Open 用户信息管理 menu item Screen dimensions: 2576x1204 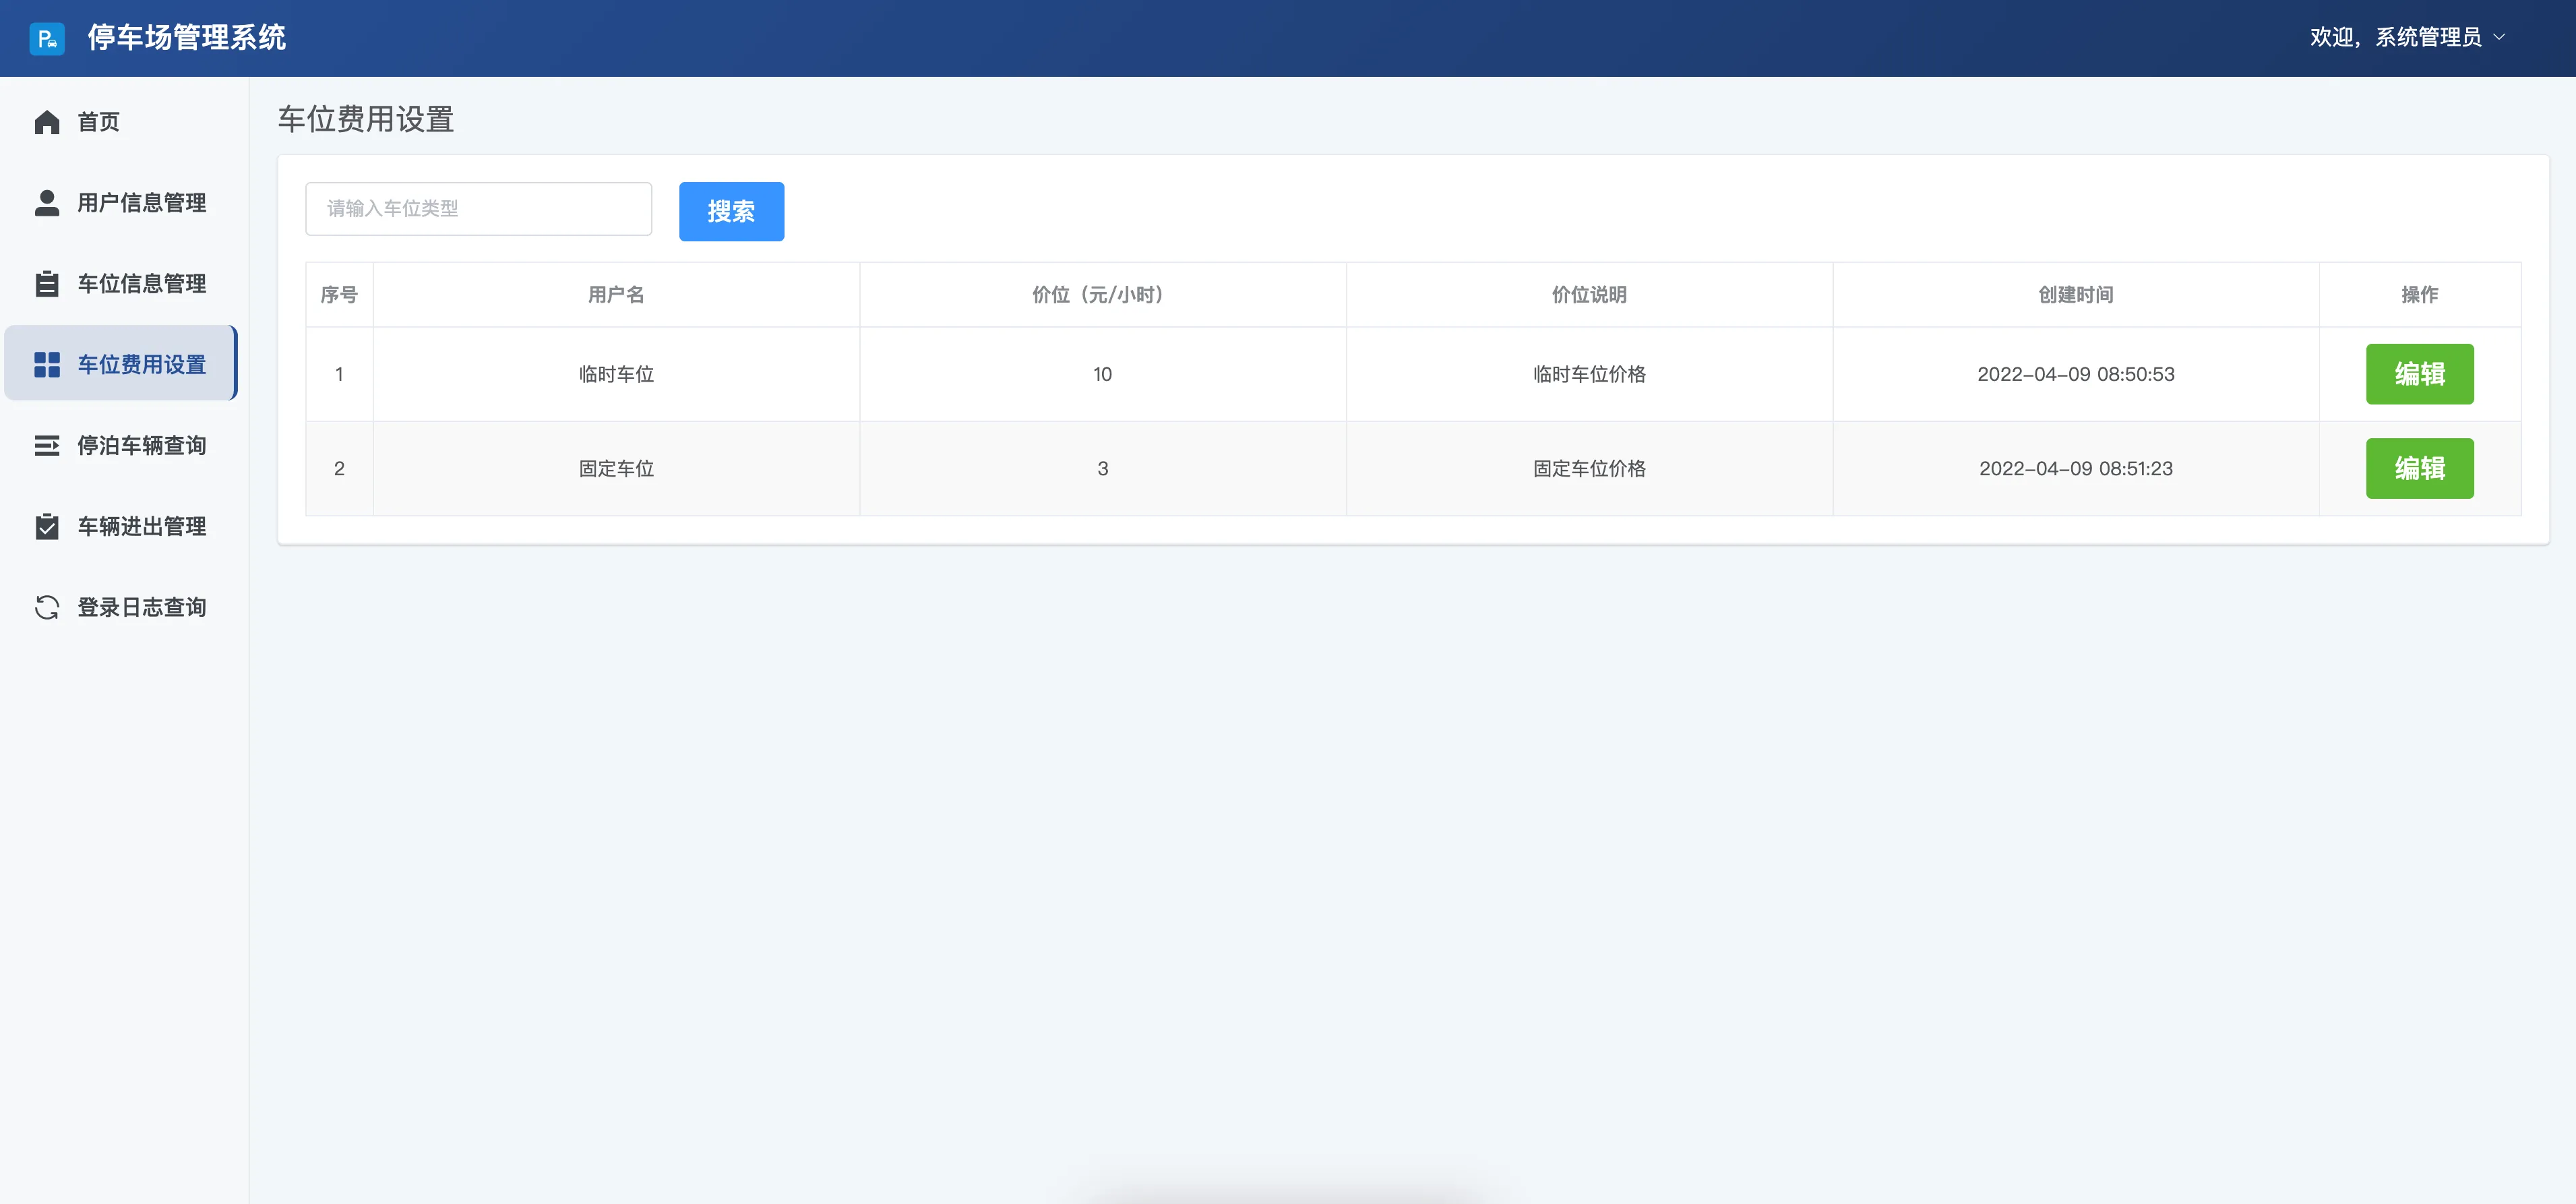coord(141,203)
